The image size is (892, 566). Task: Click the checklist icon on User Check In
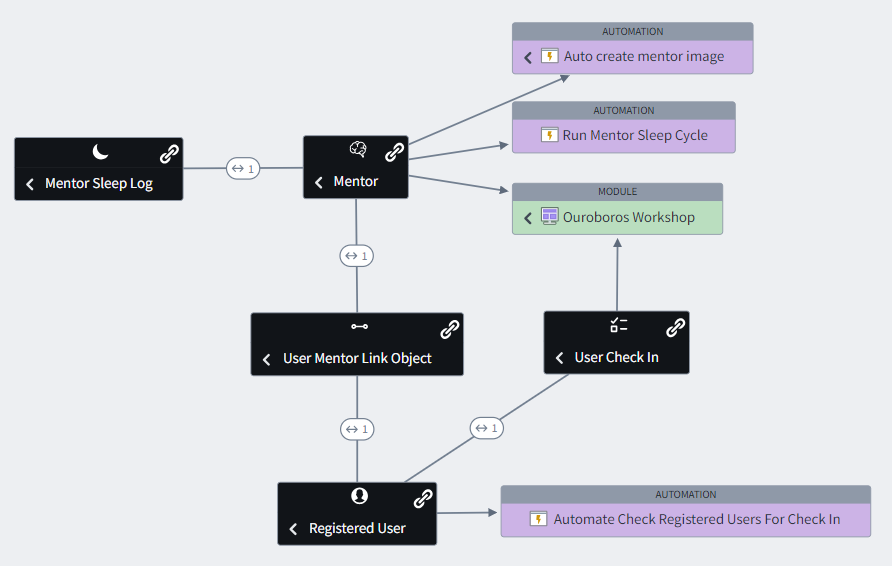tap(618, 325)
